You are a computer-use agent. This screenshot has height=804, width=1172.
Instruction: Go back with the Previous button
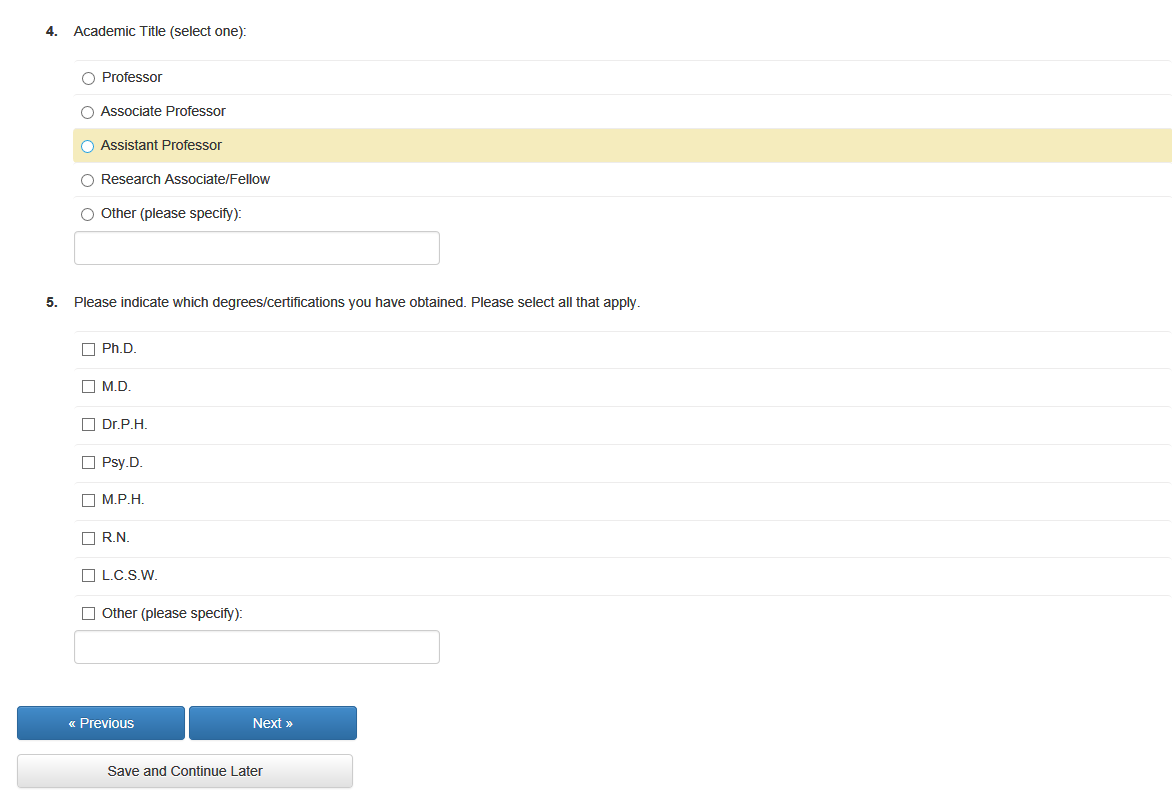(x=101, y=723)
